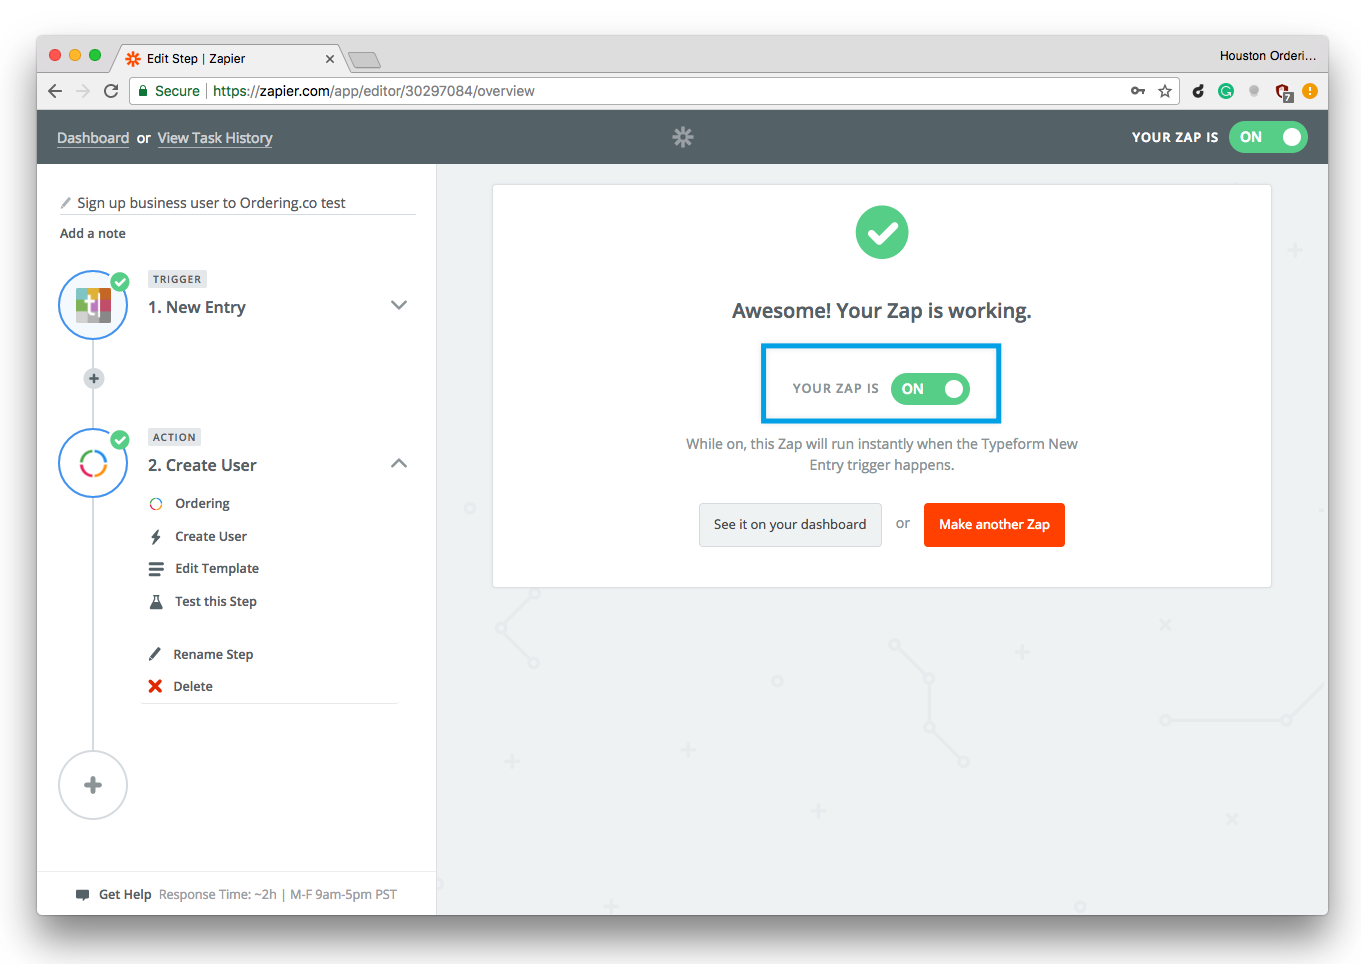Image resolution: width=1361 pixels, height=964 pixels.
Task: Close the Edit Step Zapier tab
Action: click(x=330, y=59)
